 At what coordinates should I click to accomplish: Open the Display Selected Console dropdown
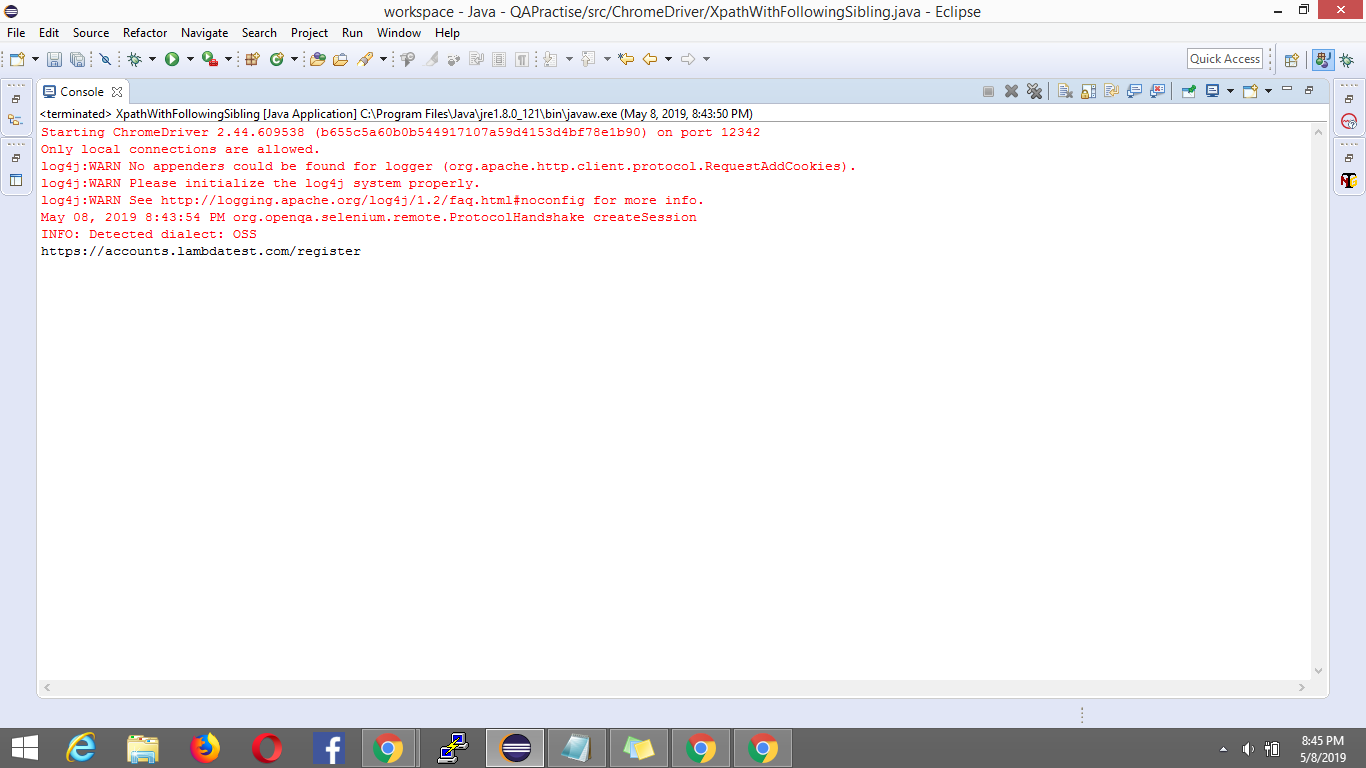pos(1231,90)
